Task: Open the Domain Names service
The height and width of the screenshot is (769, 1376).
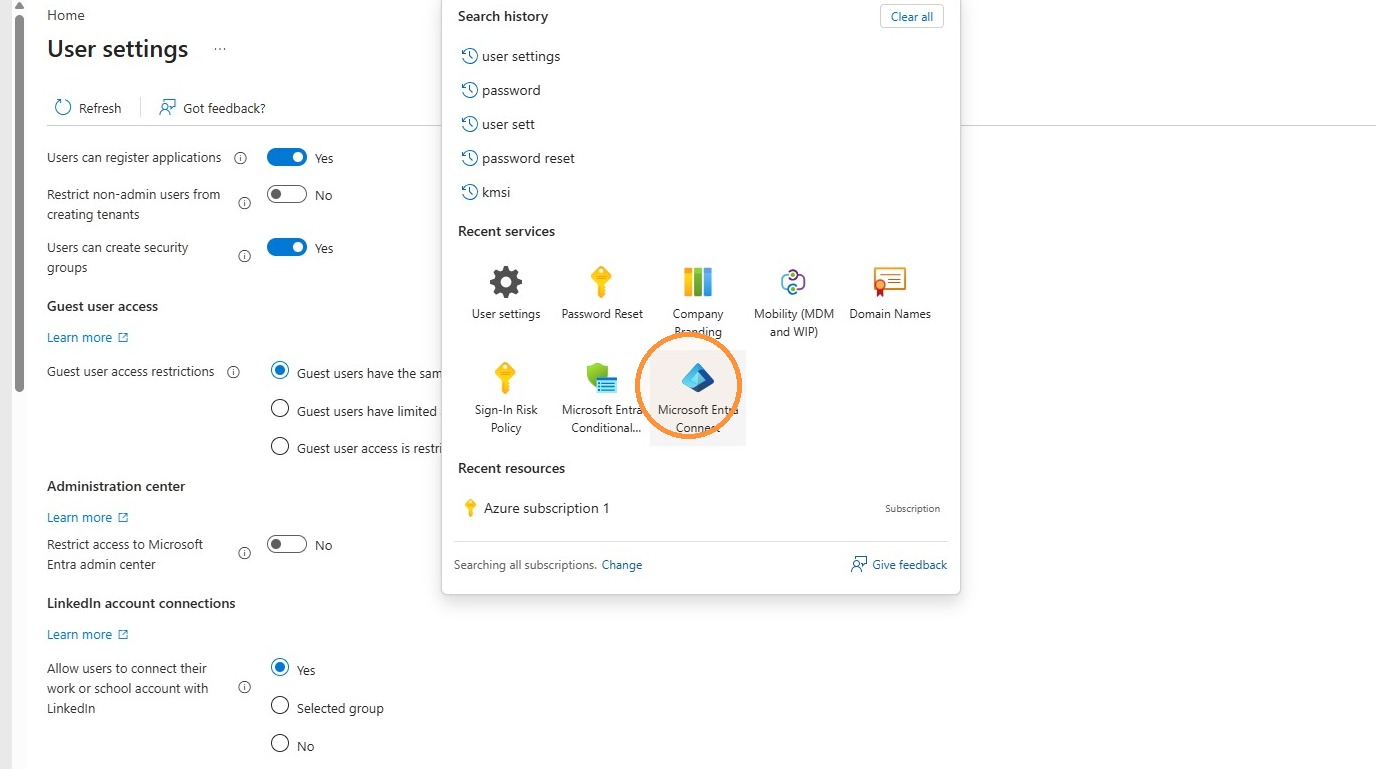Action: [x=890, y=294]
